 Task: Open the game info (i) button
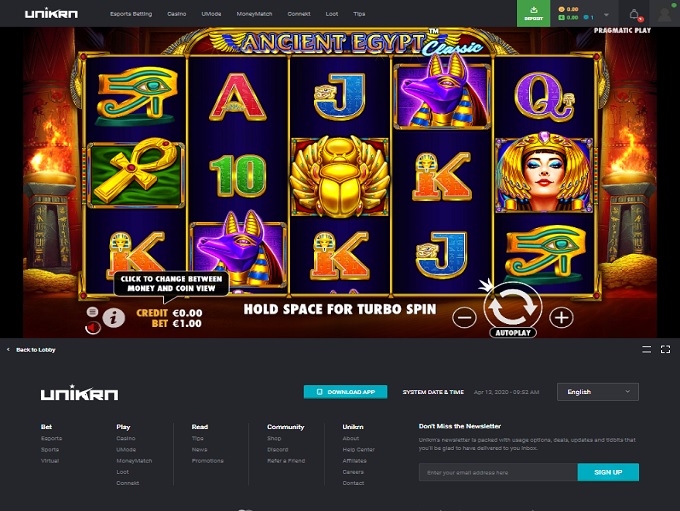click(114, 318)
